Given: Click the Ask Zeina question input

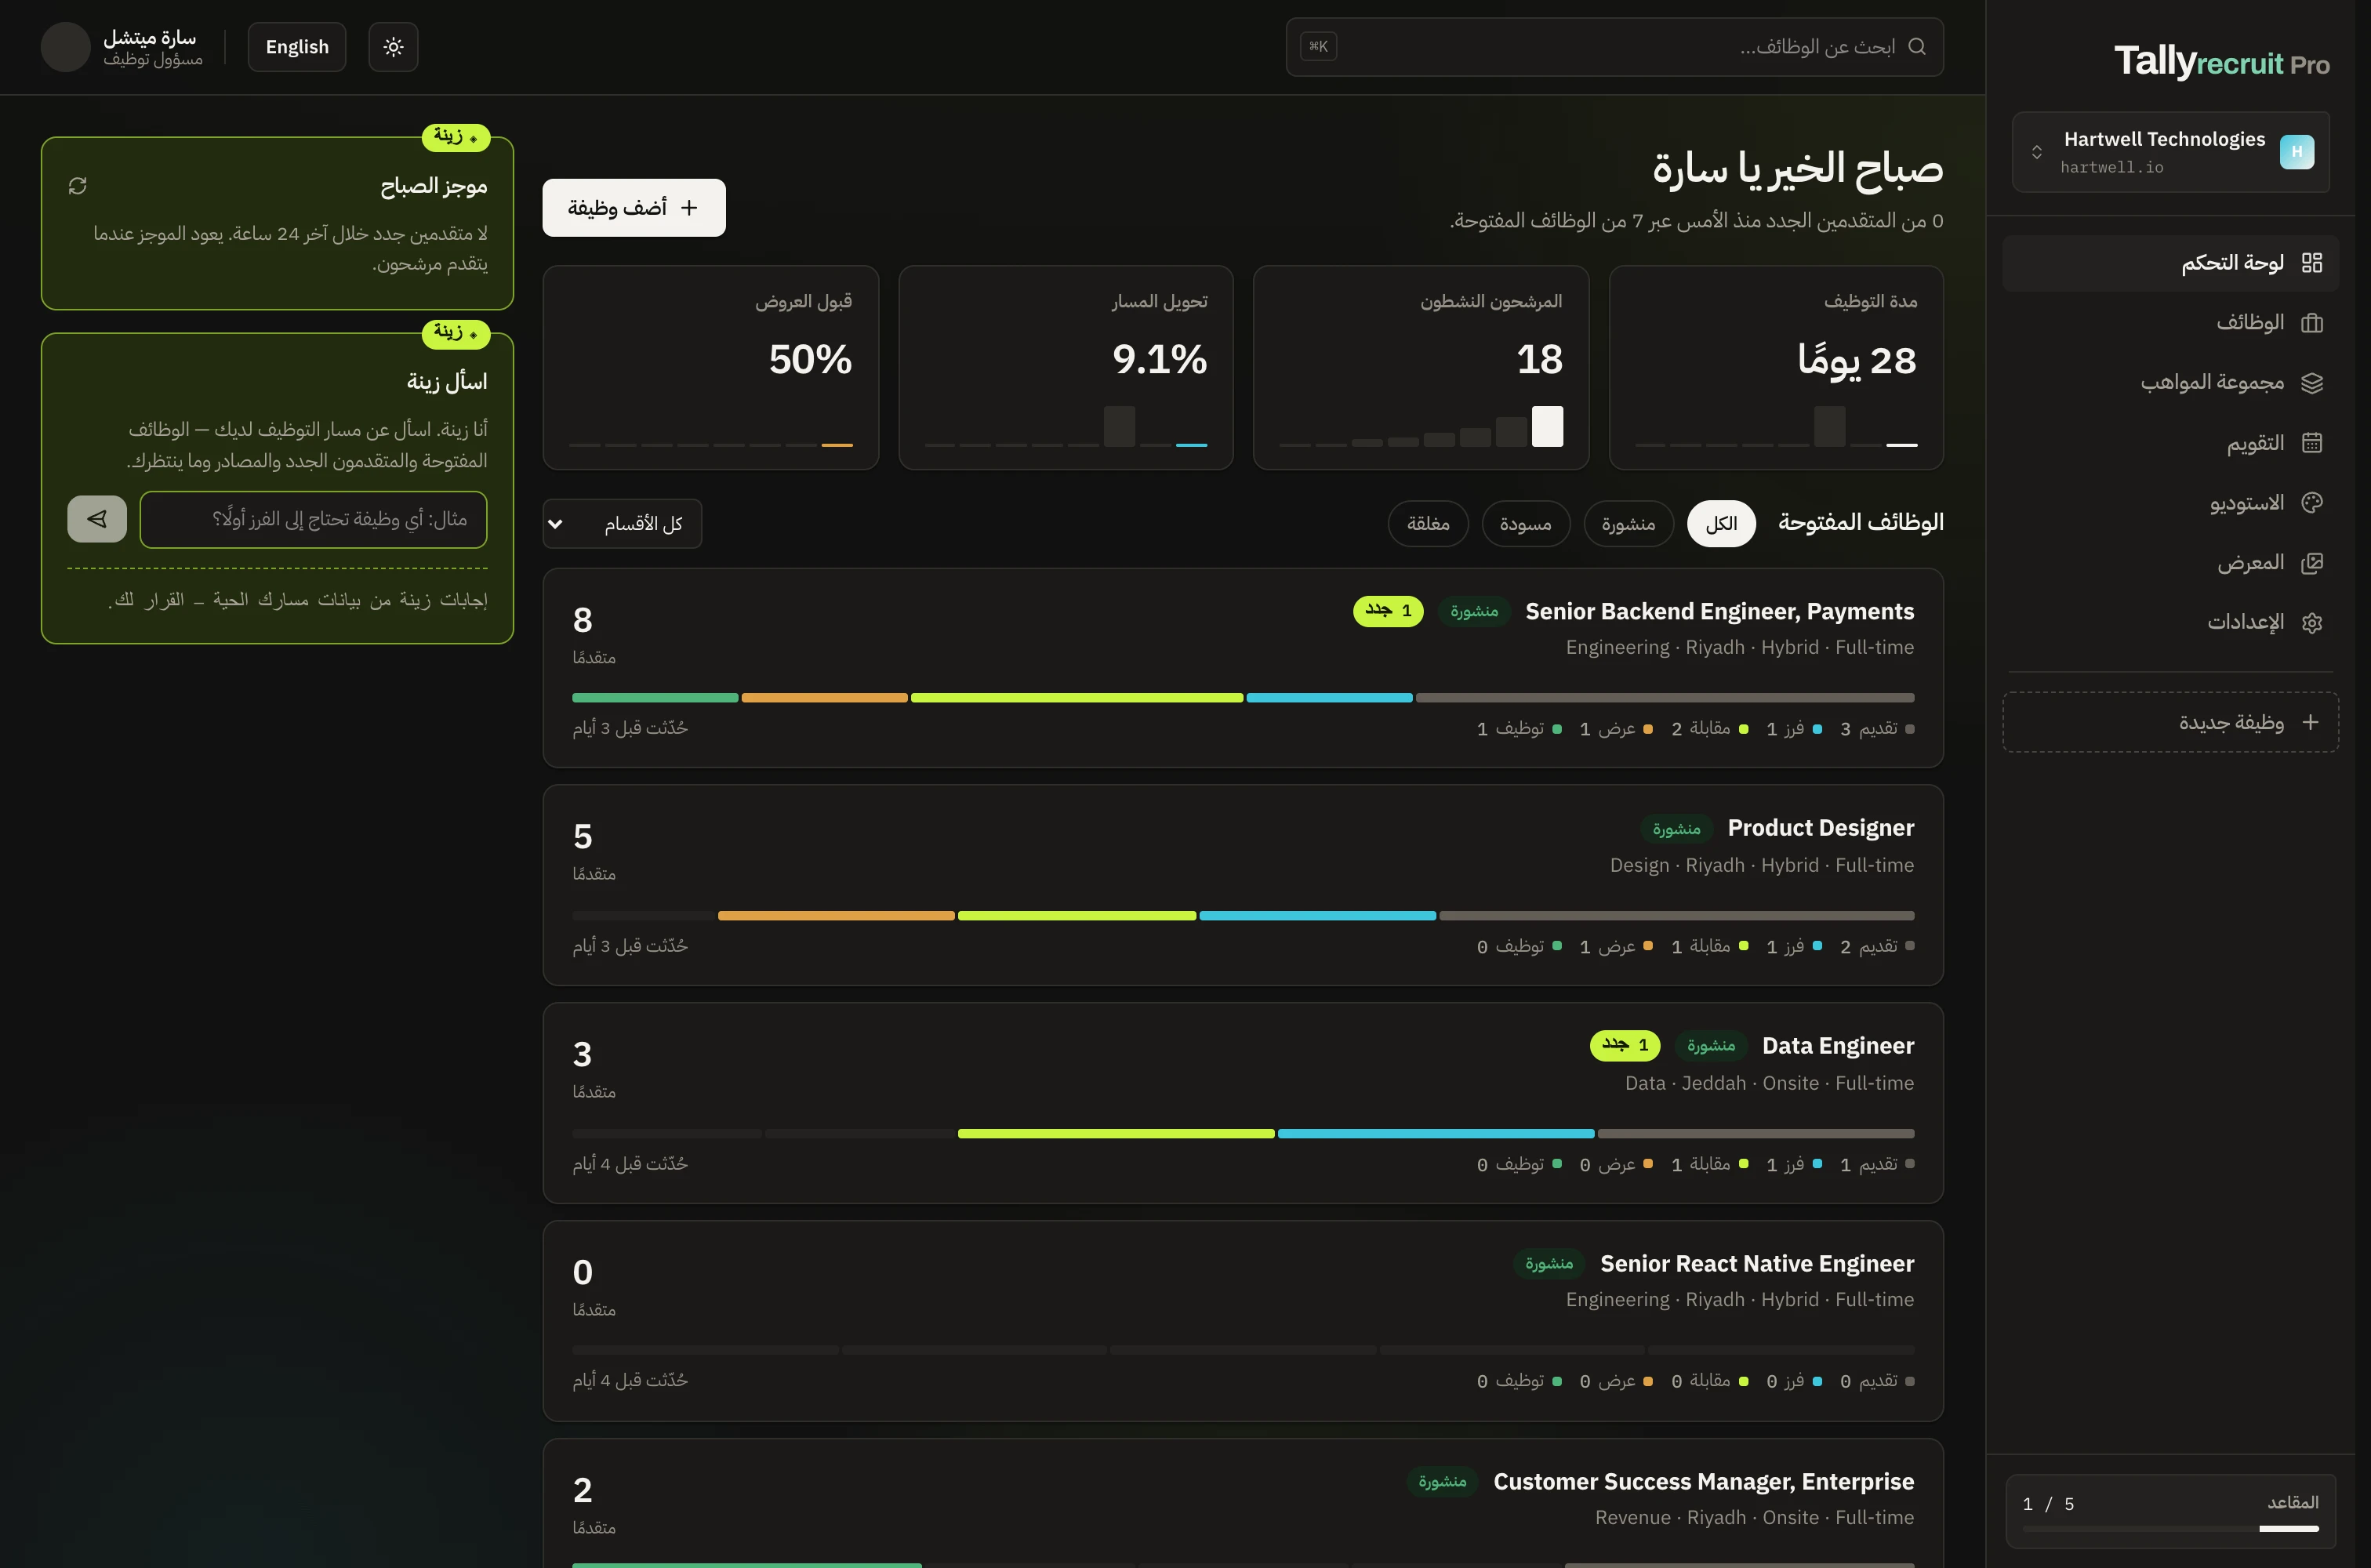Looking at the screenshot, I should click(314, 519).
